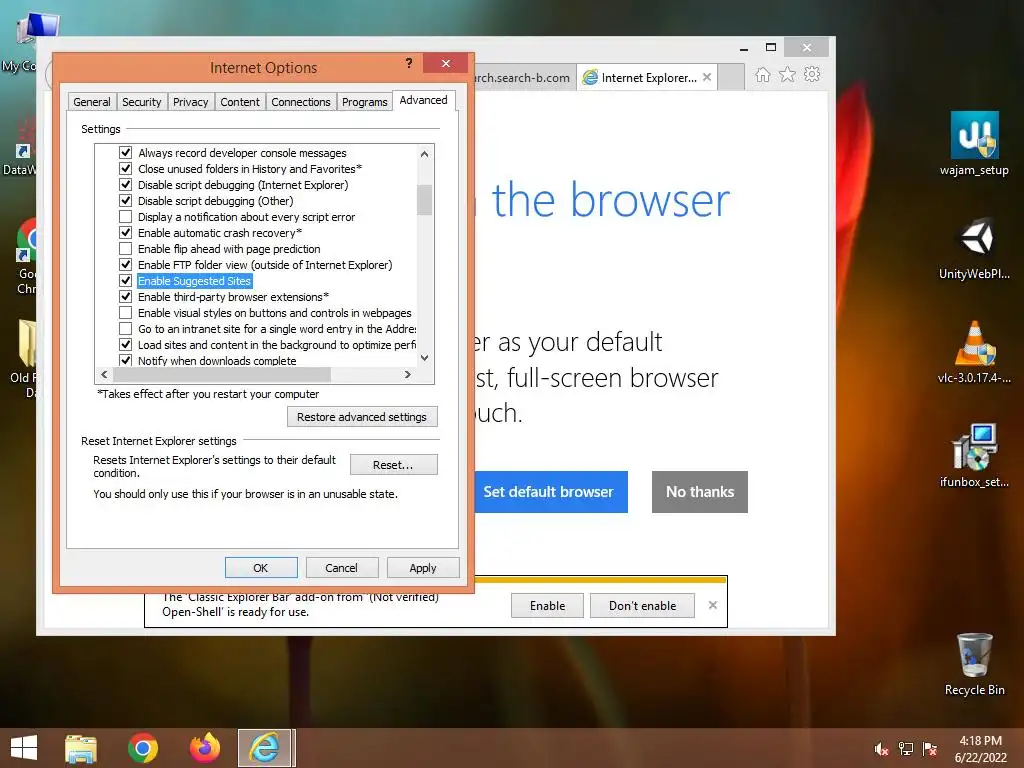Click the Internet Options help question mark
The image size is (1024, 768).
[x=409, y=63]
